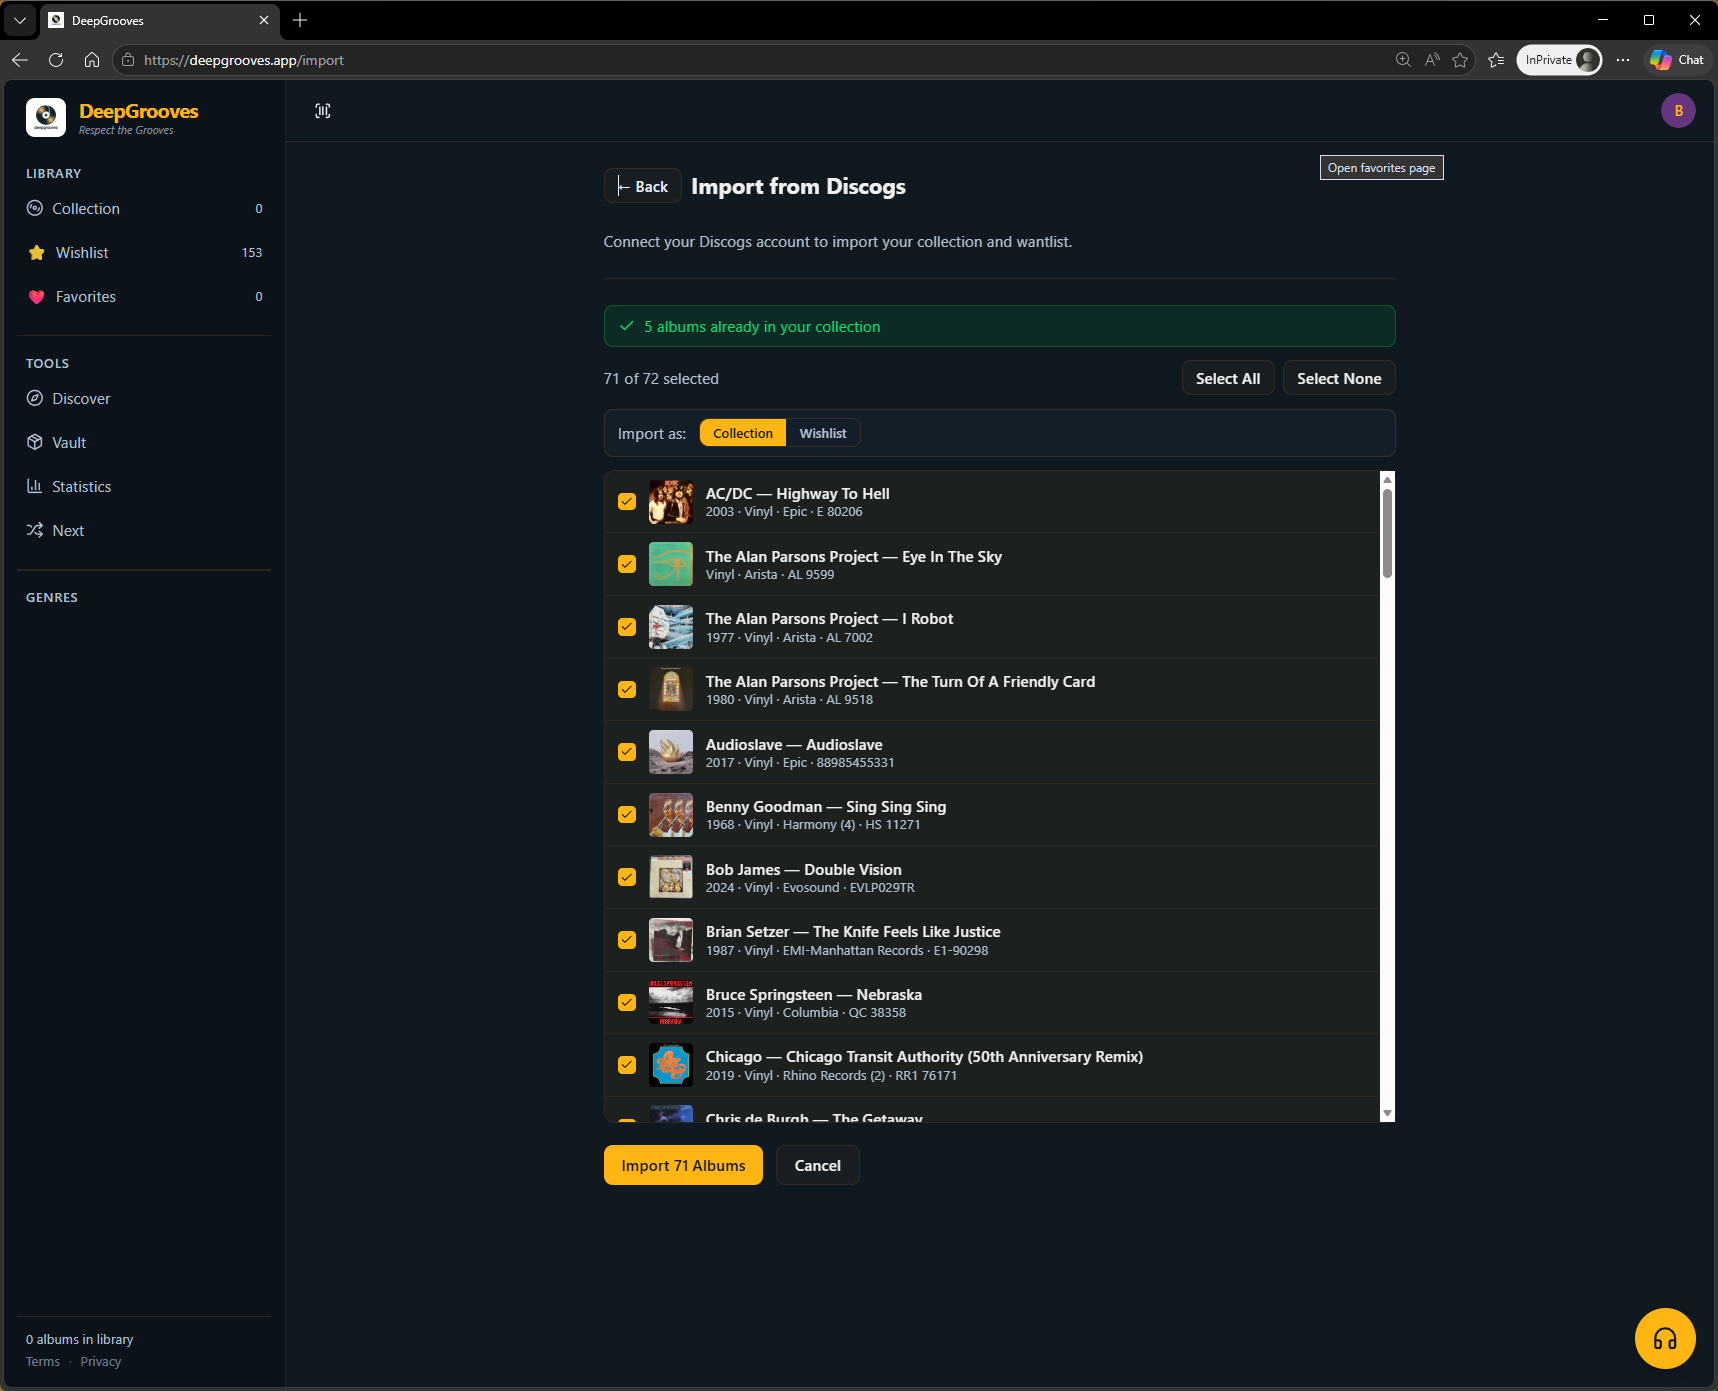Open a new browser tab
Image resolution: width=1718 pixels, height=1391 pixels.
pyautogui.click(x=300, y=20)
